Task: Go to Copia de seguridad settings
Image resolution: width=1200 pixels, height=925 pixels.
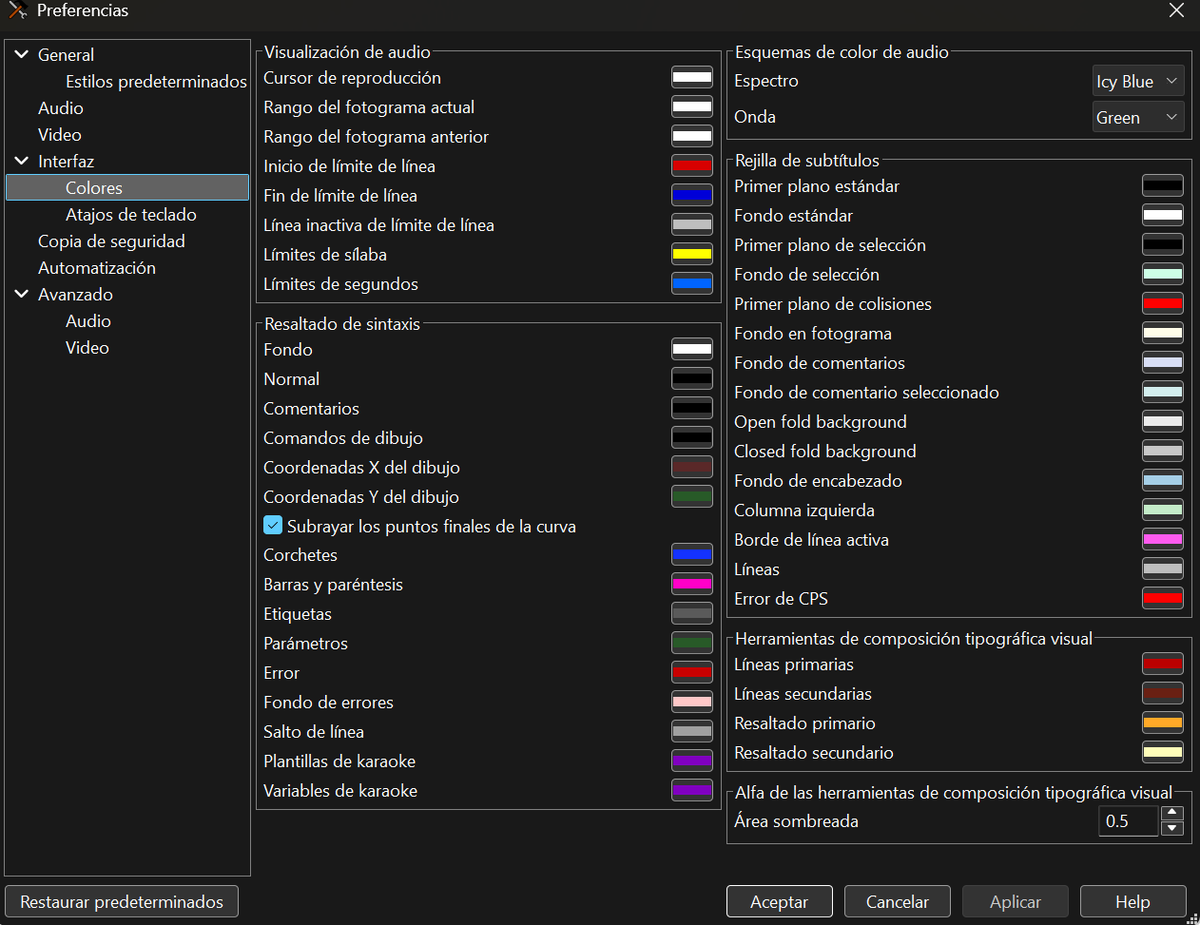Action: click(x=112, y=241)
